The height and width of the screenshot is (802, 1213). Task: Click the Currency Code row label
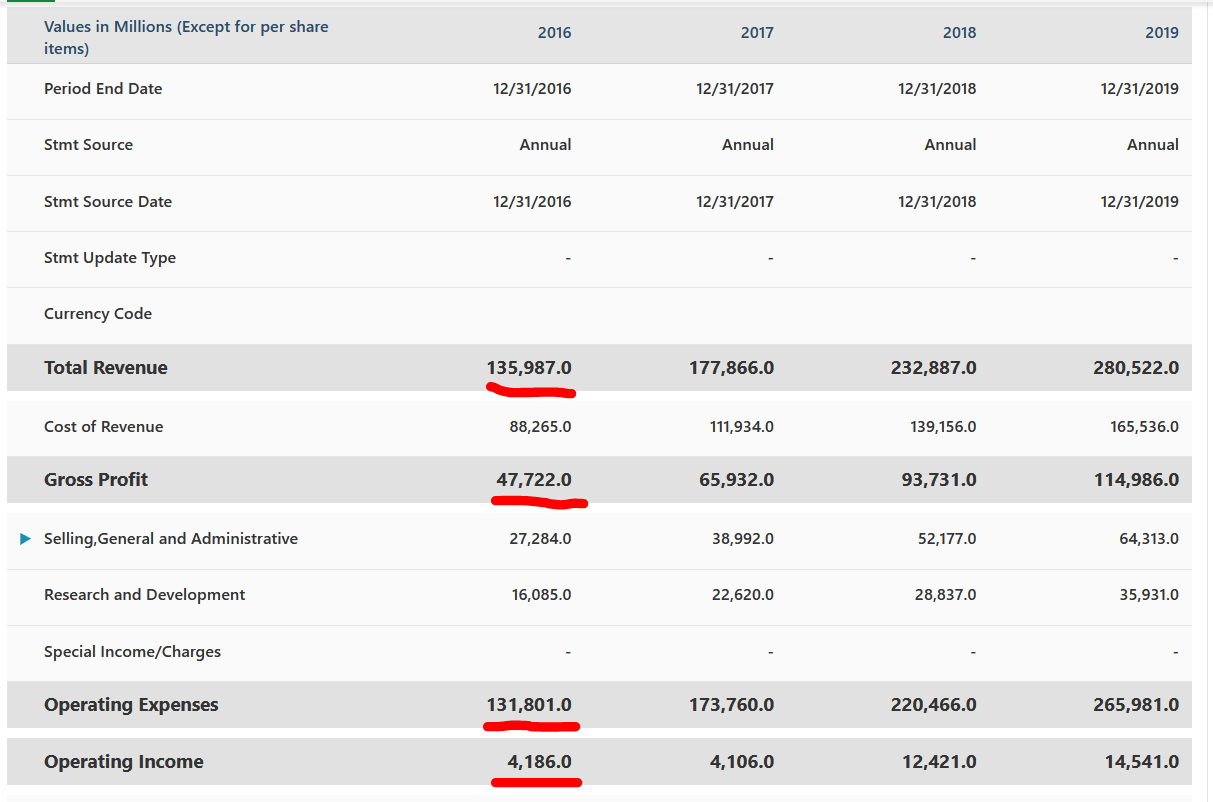point(97,313)
